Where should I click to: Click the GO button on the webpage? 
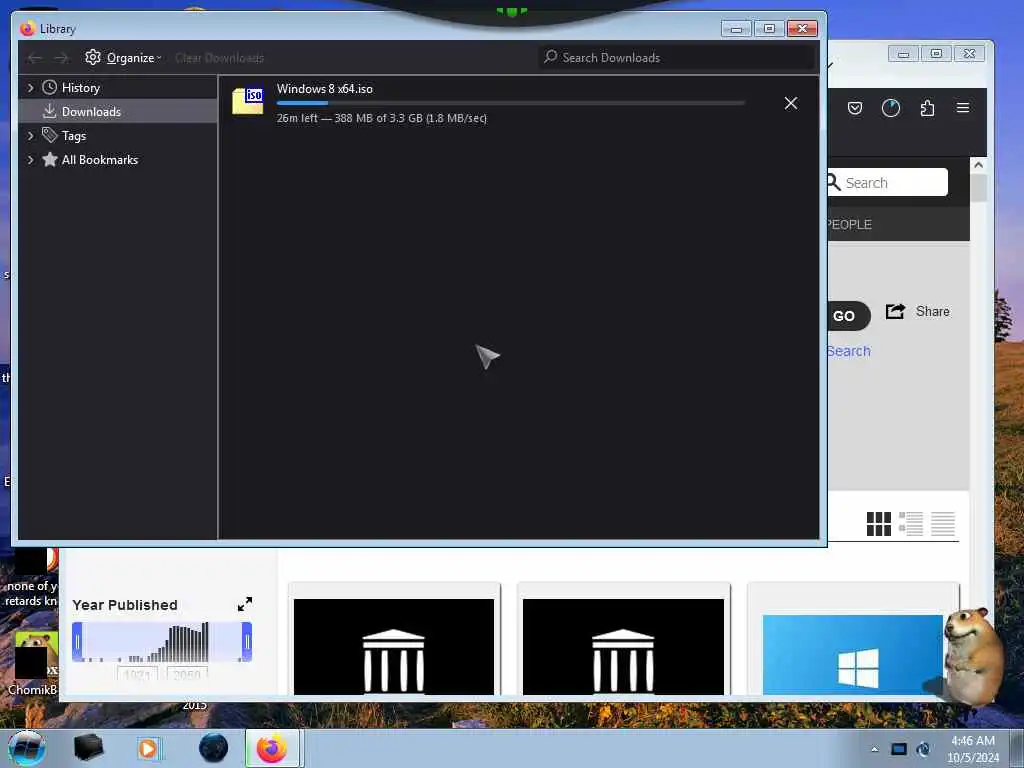[848, 316]
